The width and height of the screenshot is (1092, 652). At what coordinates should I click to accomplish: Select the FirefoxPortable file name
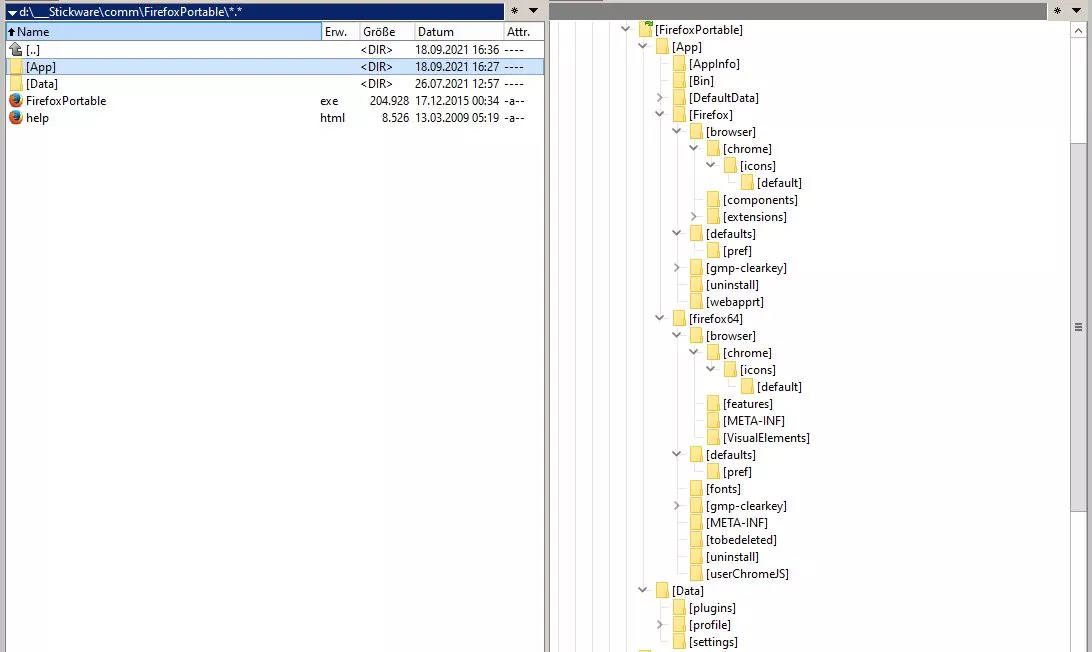(x=66, y=100)
